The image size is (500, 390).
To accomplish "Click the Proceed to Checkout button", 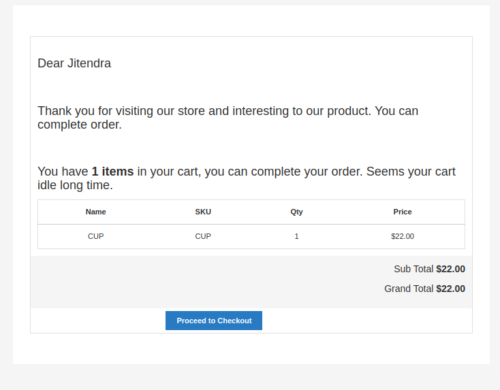I will pos(214,320).
